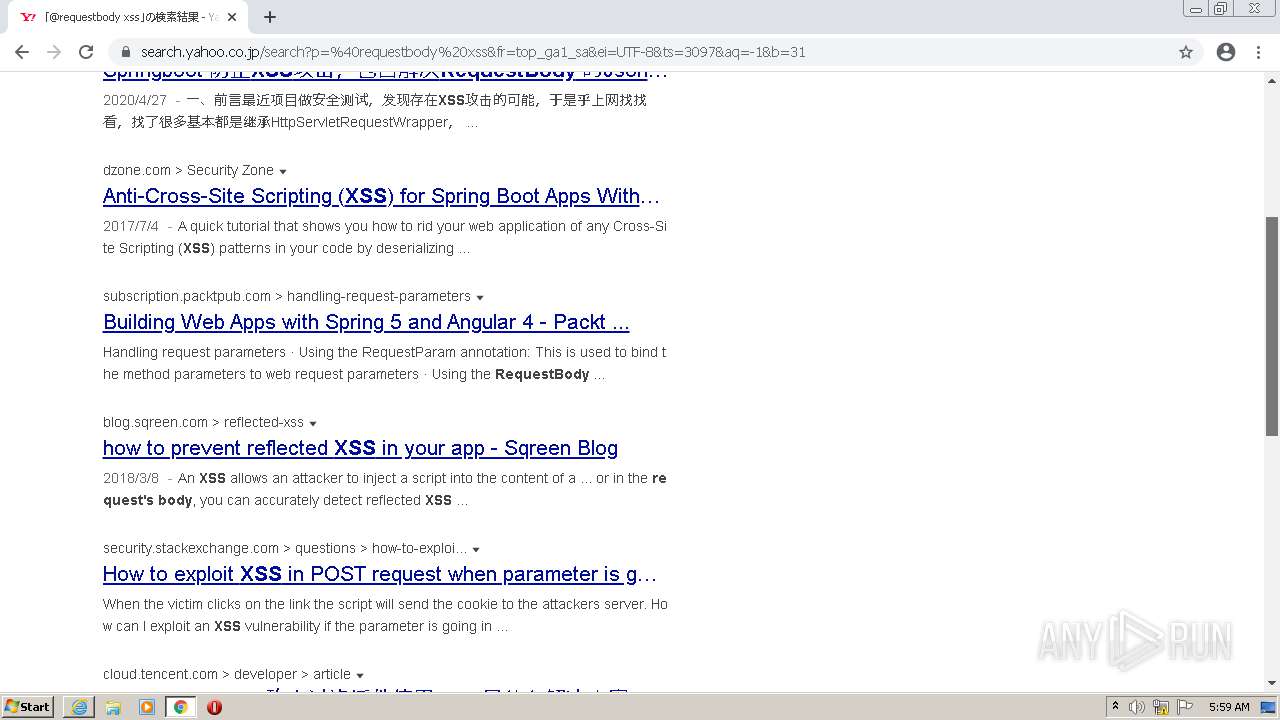Viewport: 1280px width, 720px height.
Task: Click the 5:59 AM system clock
Action: point(1229,707)
